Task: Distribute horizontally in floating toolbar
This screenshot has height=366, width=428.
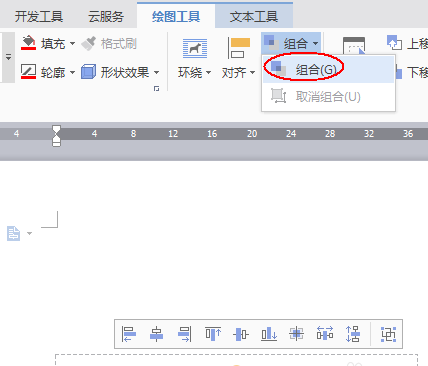Action: click(x=325, y=334)
